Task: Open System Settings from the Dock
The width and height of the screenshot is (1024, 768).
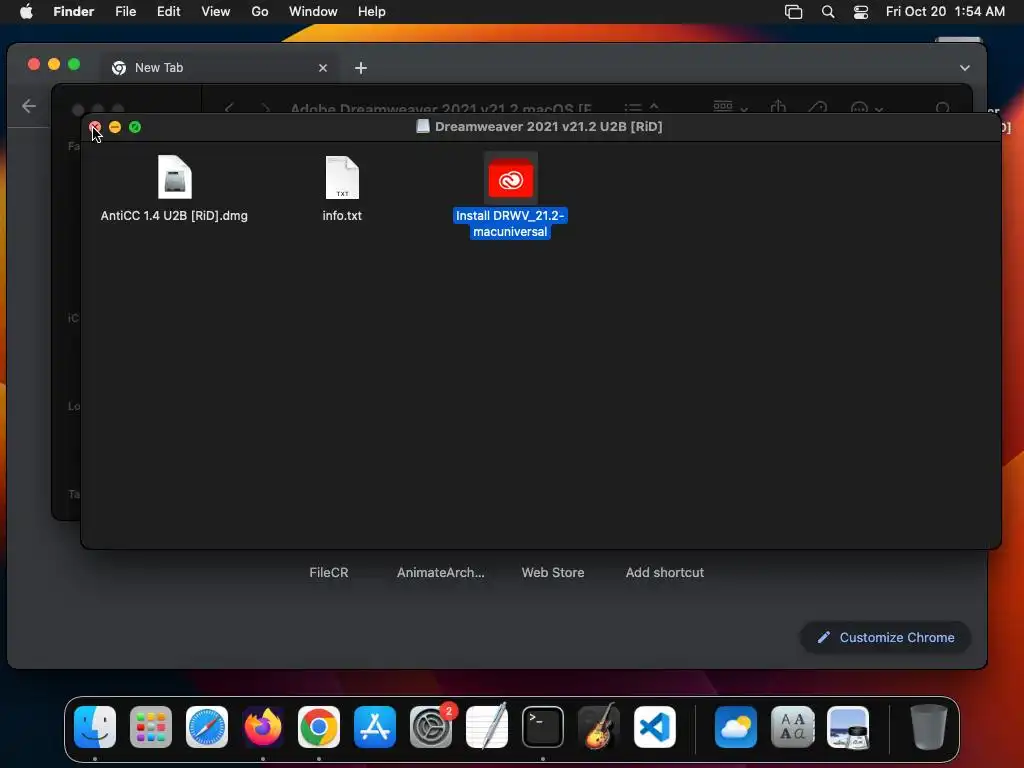Action: [x=431, y=727]
